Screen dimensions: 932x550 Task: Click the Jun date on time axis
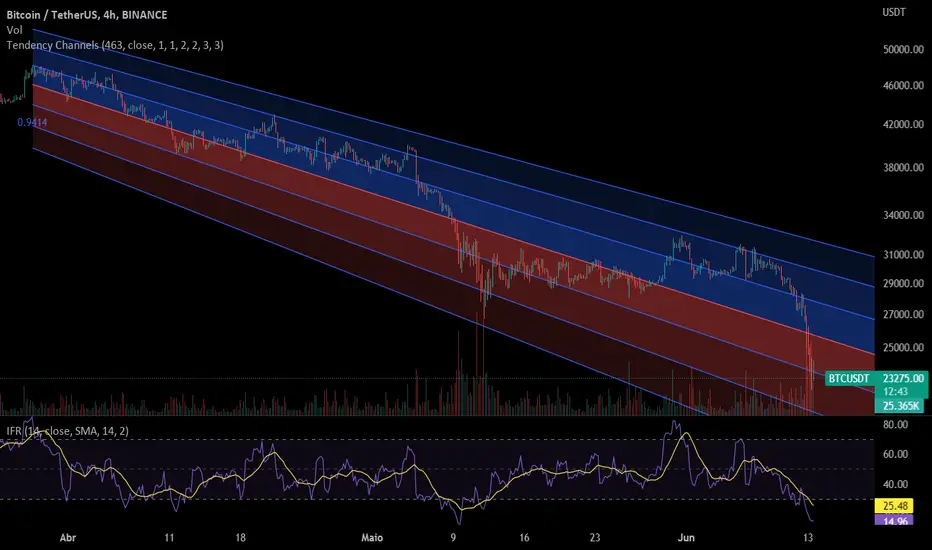(686, 538)
